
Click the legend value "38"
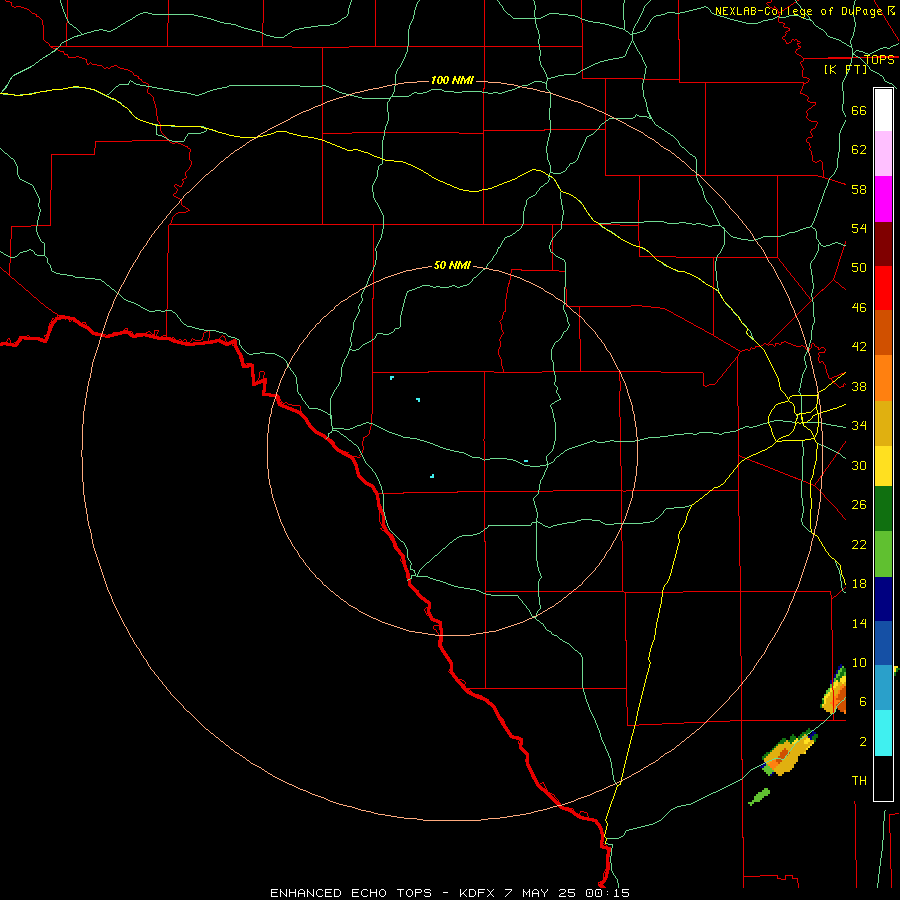859,386
